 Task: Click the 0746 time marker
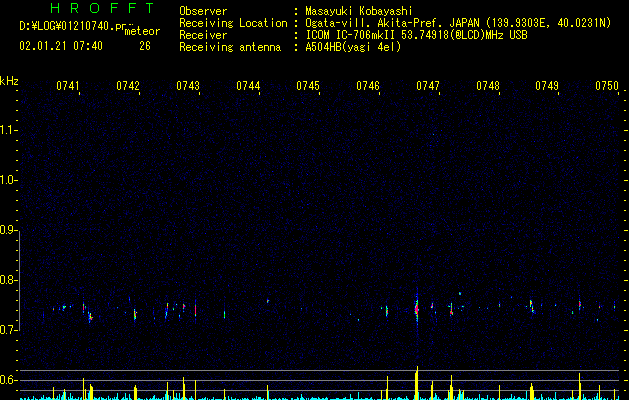point(368,86)
